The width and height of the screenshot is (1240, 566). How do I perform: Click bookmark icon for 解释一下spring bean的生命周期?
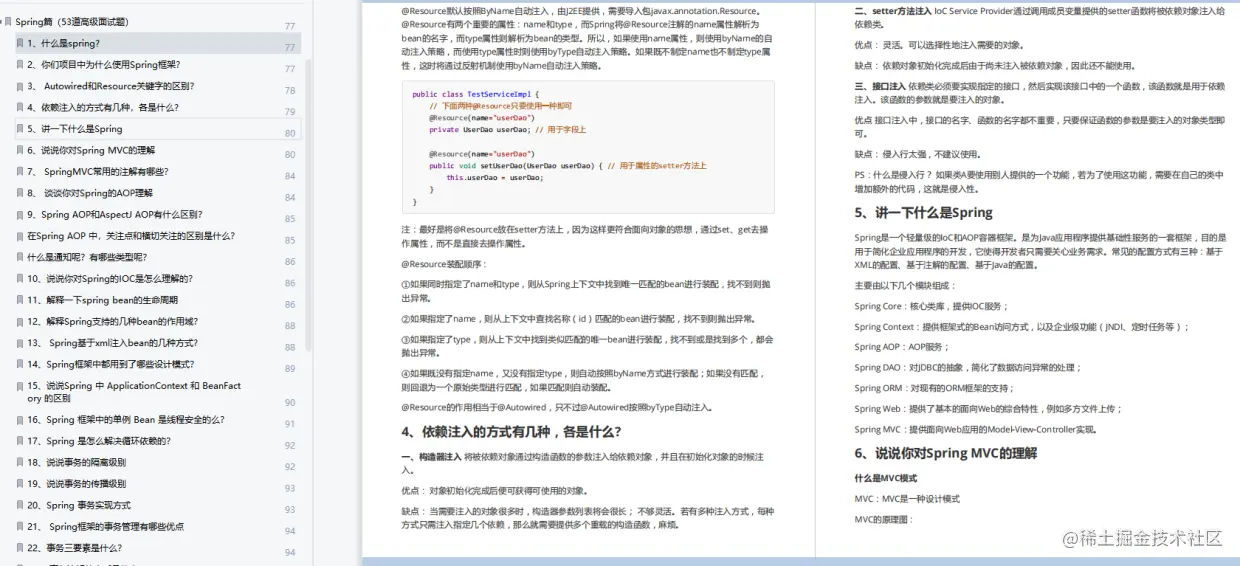click(x=19, y=300)
